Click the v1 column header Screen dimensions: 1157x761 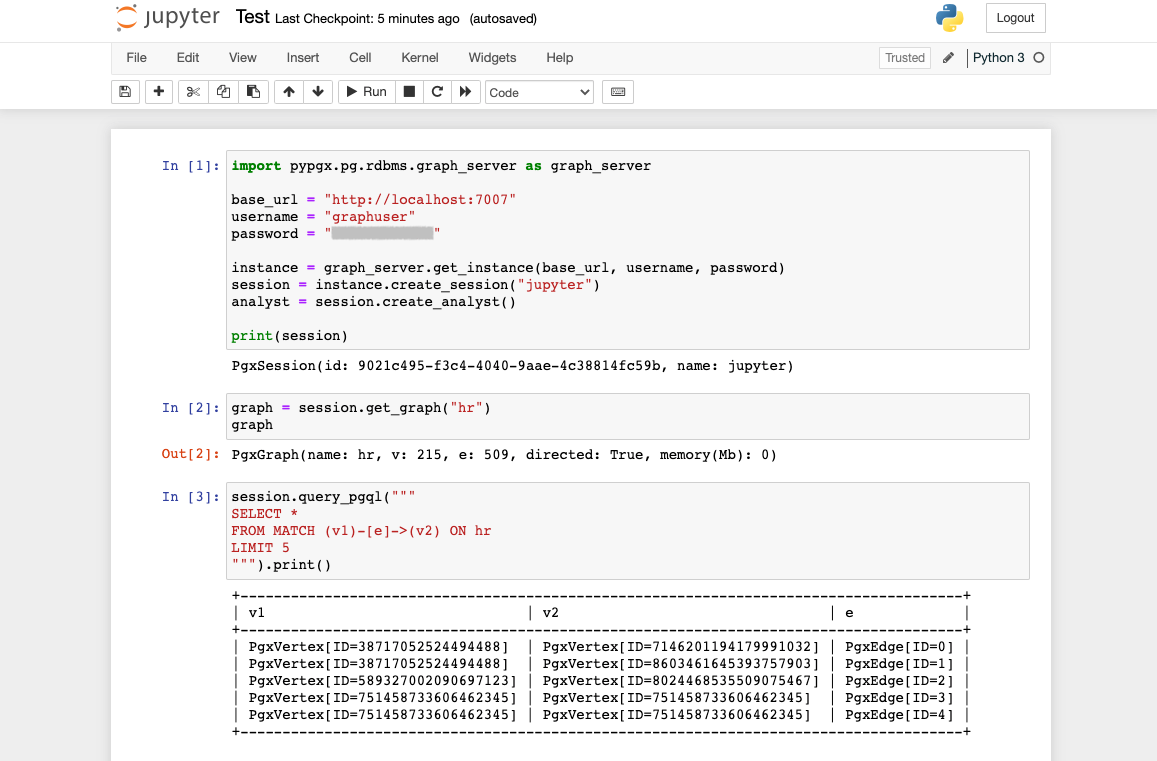(256, 613)
